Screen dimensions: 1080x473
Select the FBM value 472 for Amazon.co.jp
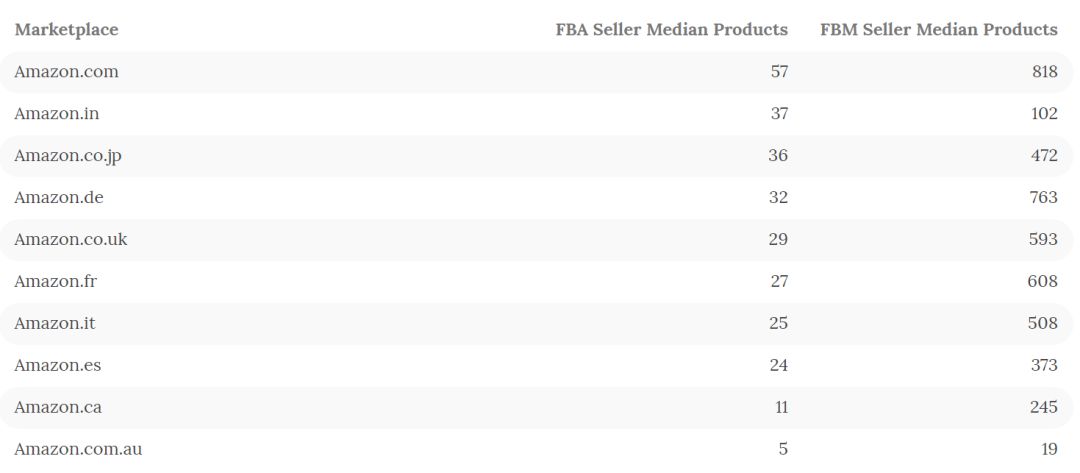point(1044,156)
